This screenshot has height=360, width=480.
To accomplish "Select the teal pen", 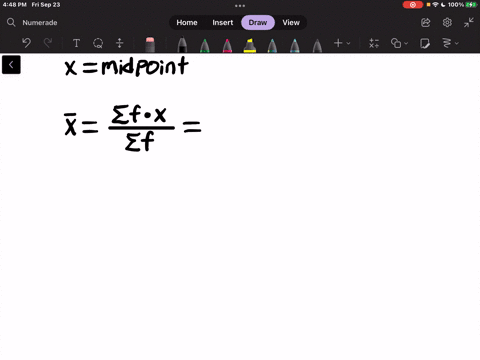I will pos(272,45).
